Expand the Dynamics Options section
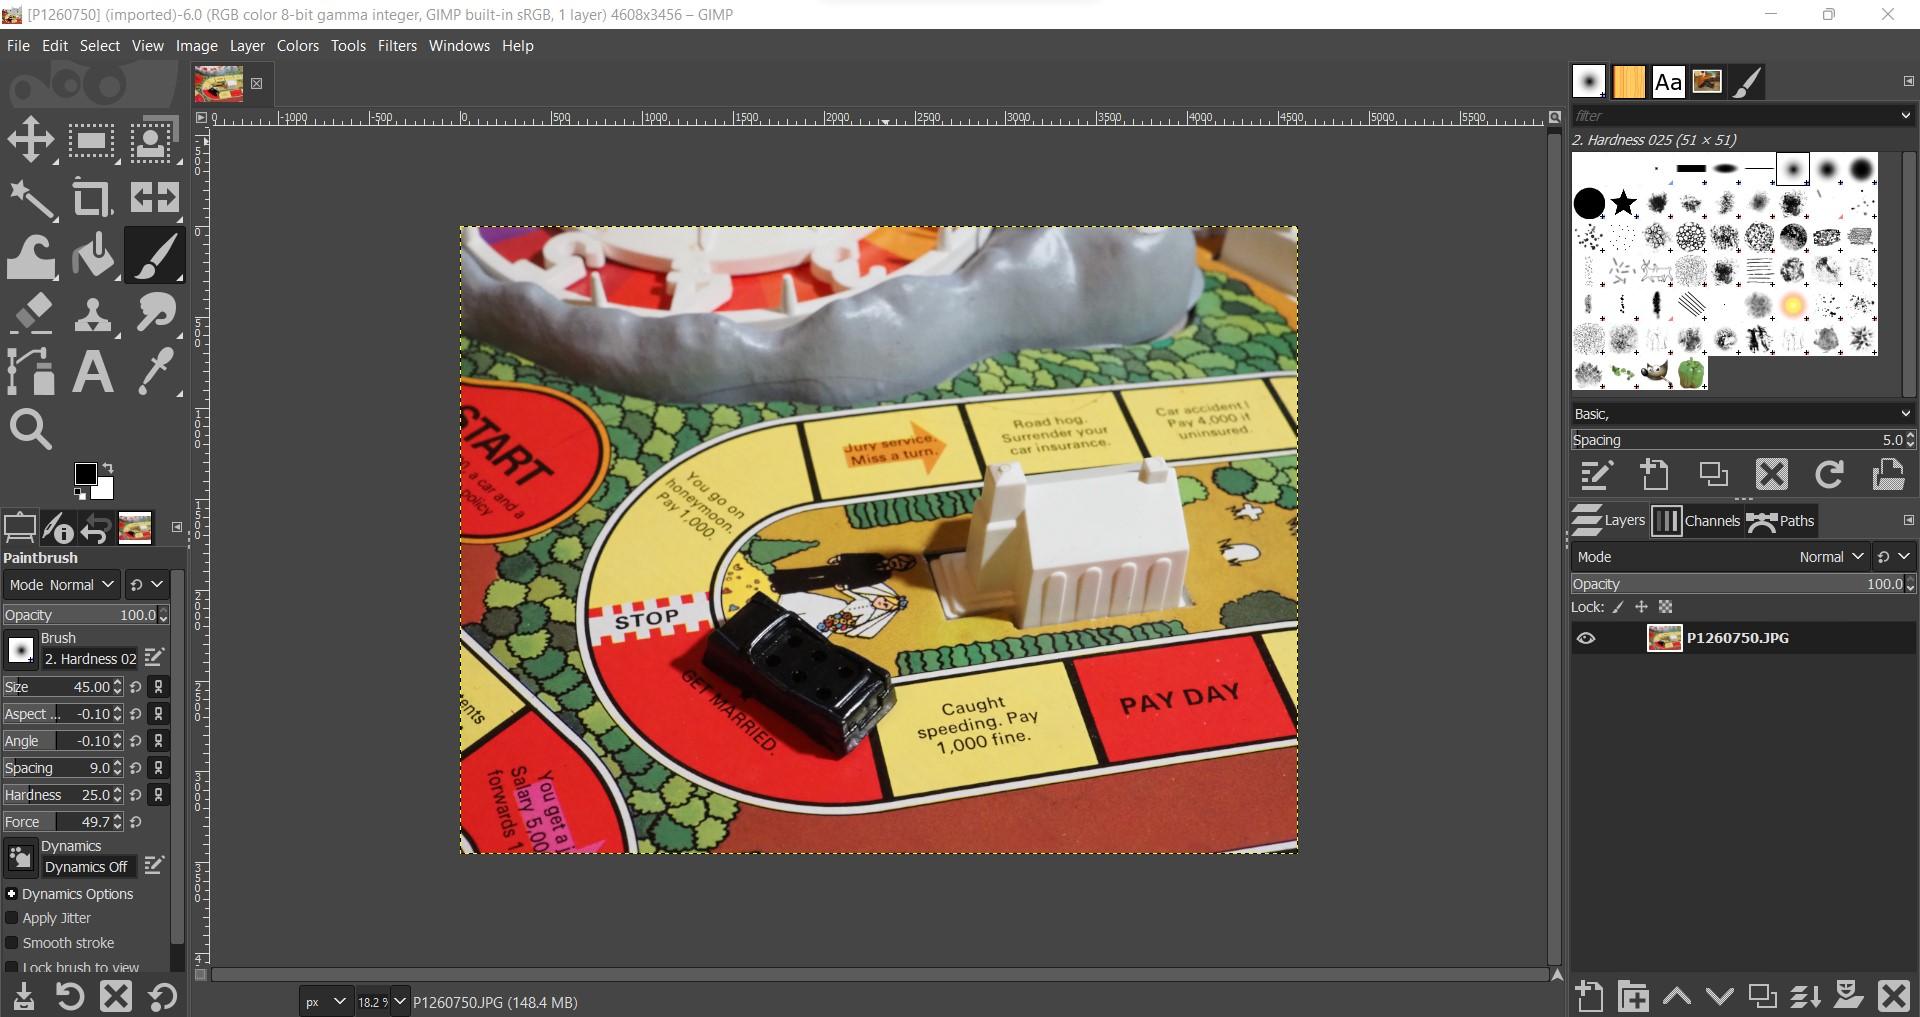Viewport: 1920px width, 1017px height. (x=12, y=894)
